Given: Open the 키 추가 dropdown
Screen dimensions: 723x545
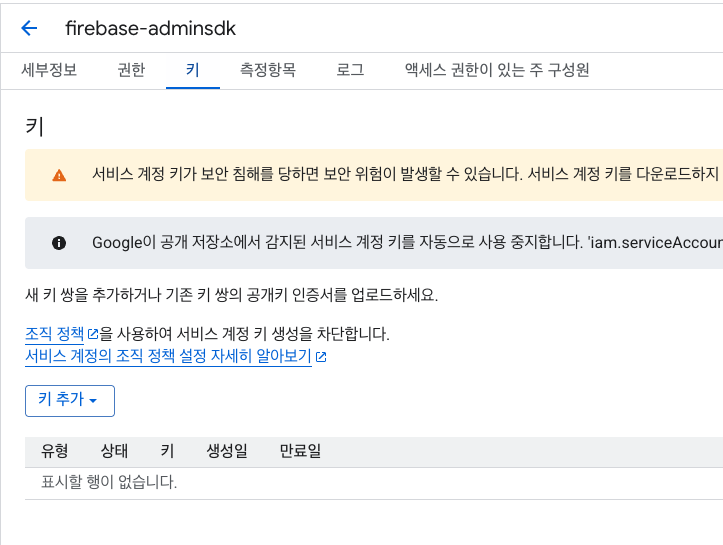Looking at the screenshot, I should (x=70, y=401).
